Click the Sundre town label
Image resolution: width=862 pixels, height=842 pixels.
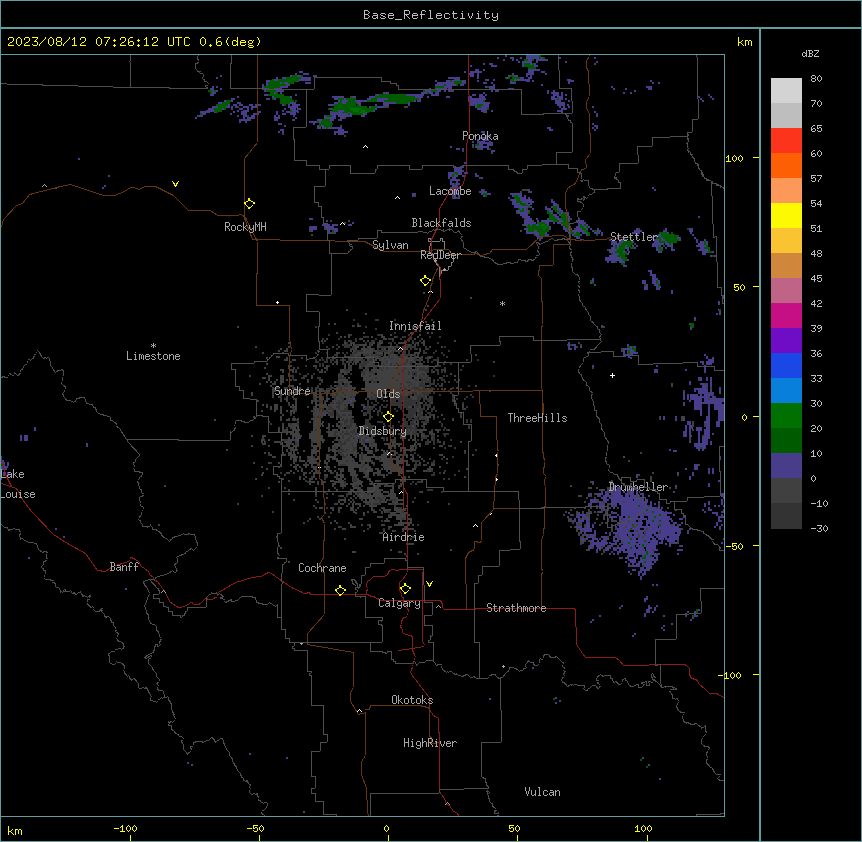pos(292,391)
